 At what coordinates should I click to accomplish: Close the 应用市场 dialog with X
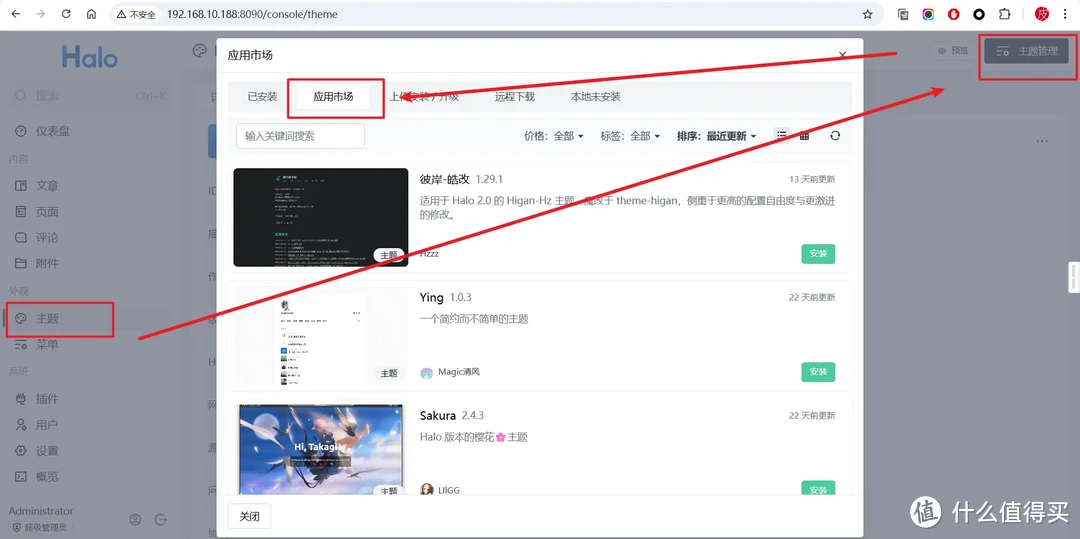click(842, 55)
